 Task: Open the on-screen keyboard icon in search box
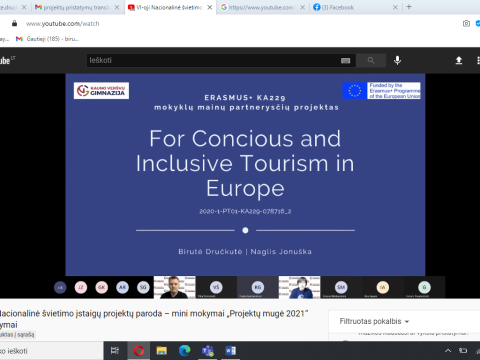click(x=345, y=61)
